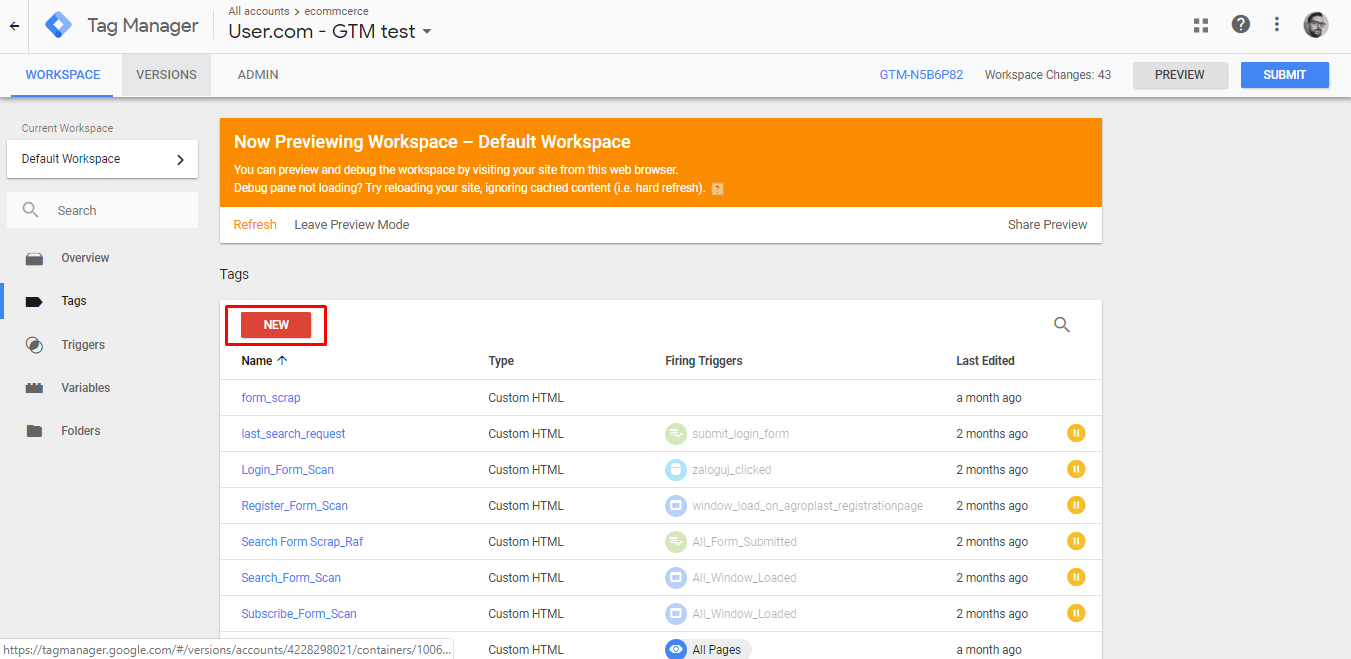Screen dimensions: 1351x659
Task: Click the help icon in the orange preview banner
Action: point(717,188)
